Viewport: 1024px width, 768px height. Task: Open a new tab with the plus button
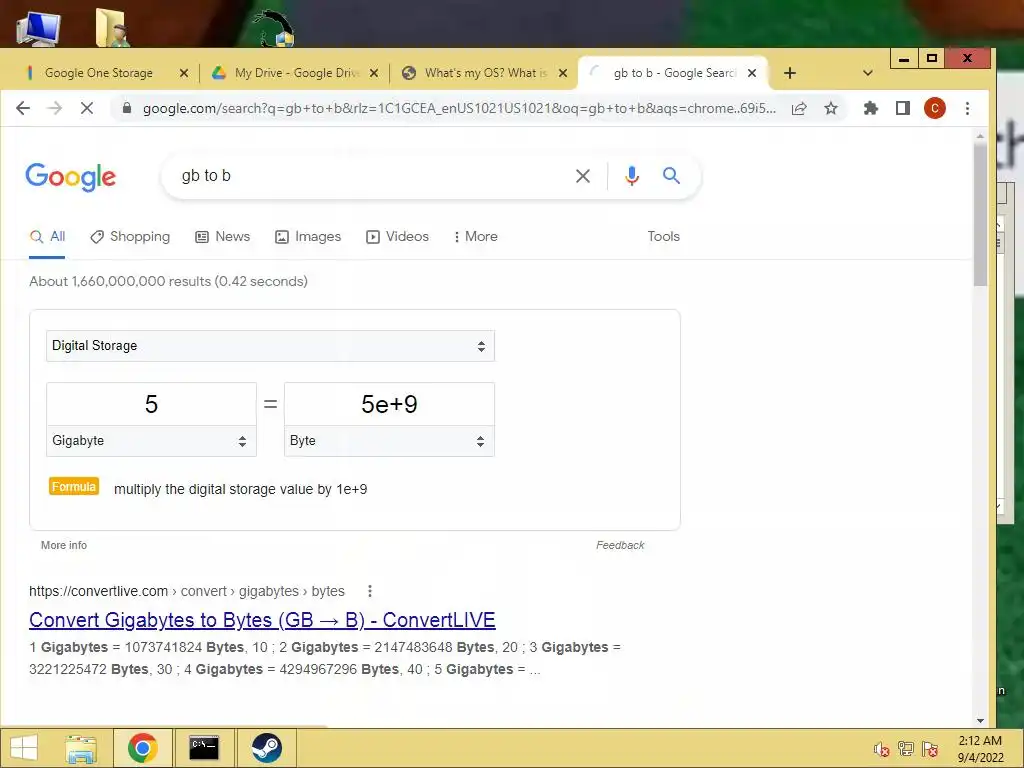(790, 73)
